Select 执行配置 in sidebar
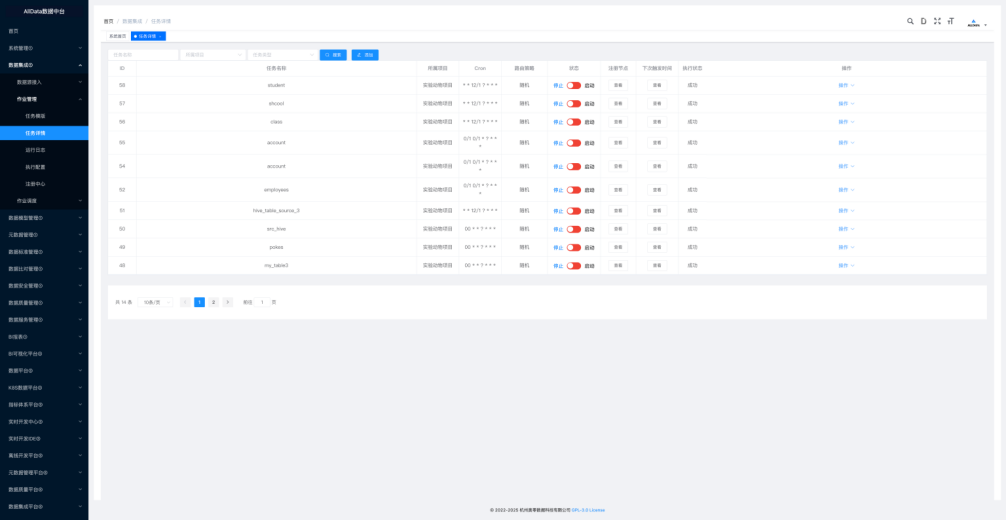This screenshot has width=1006, height=520. [x=44, y=167]
